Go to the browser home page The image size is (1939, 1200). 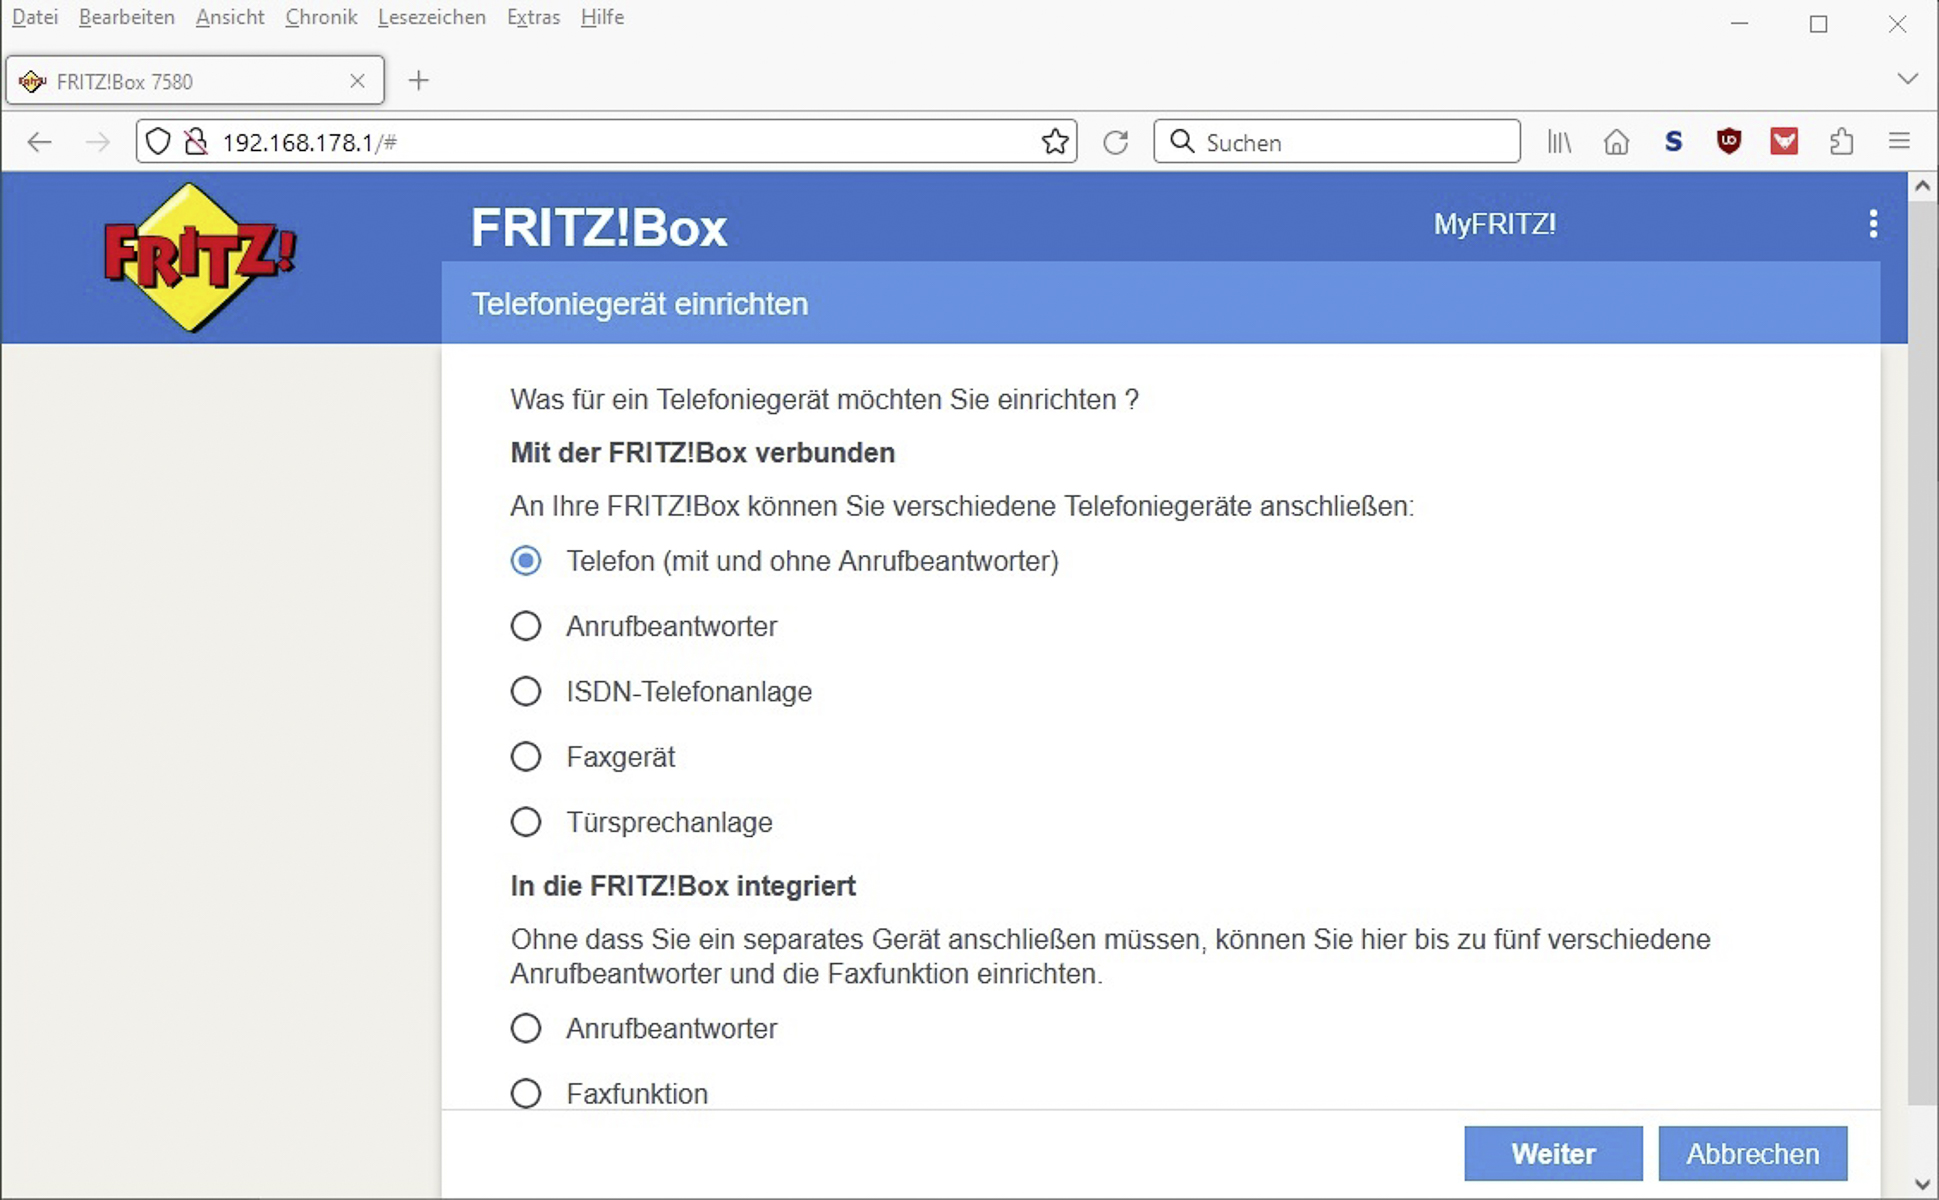[1616, 142]
